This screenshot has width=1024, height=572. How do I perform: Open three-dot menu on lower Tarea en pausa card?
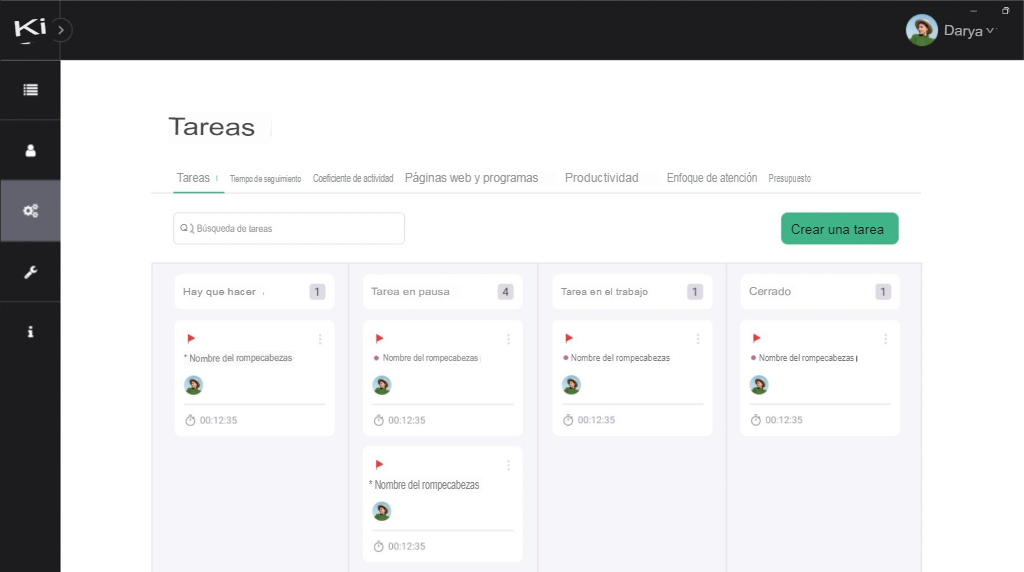(x=508, y=465)
